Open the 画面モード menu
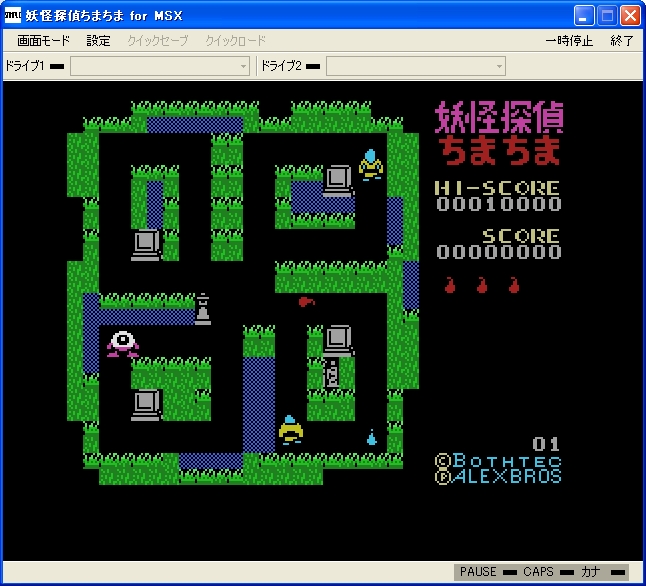The image size is (646, 586). [43, 41]
